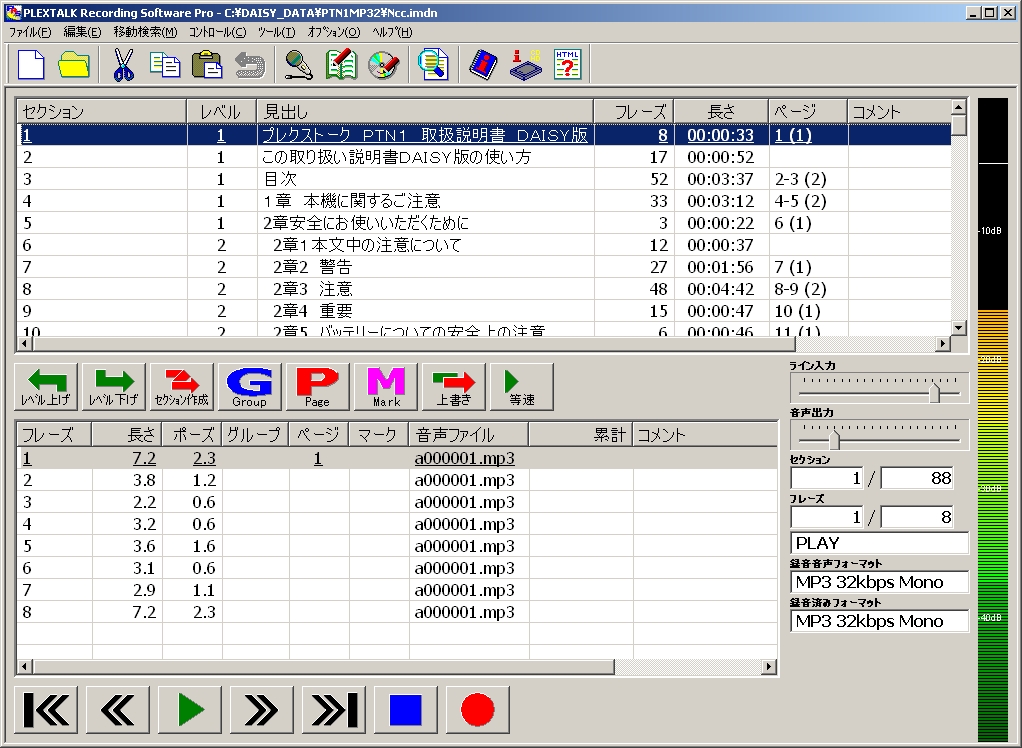Click the PLAY status field

tap(879, 543)
